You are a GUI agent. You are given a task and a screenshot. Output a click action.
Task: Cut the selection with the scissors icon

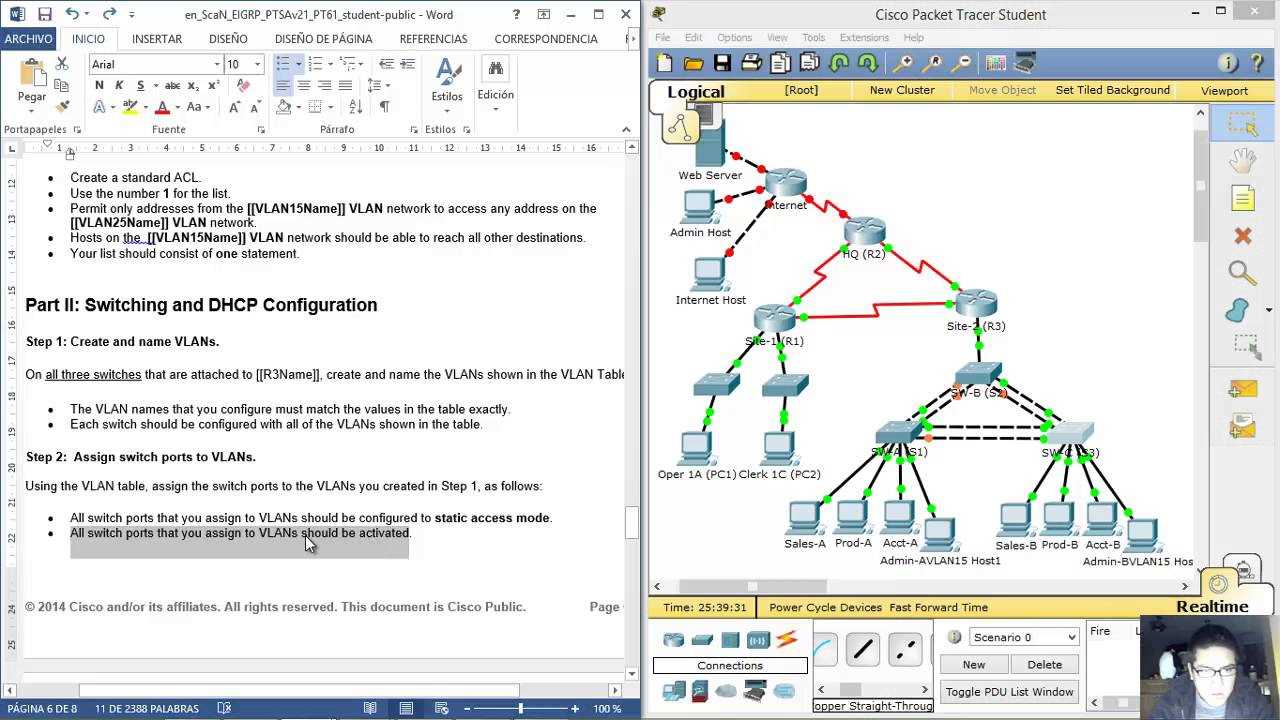[62, 63]
